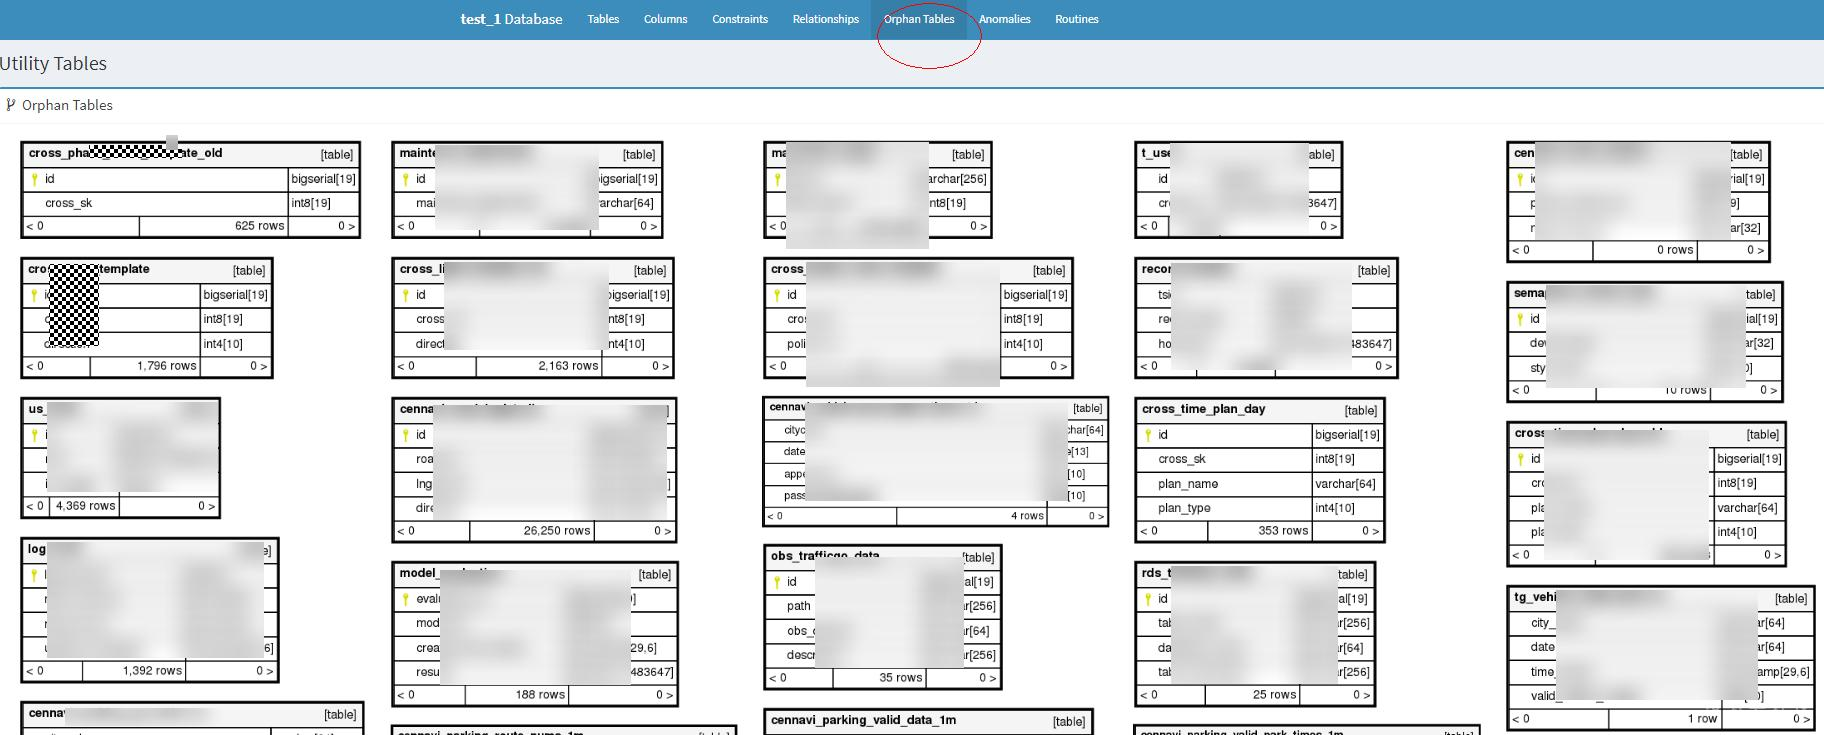Click the "26,250 rows" count
Viewport: 1824px width, 735px height.
tap(557, 531)
